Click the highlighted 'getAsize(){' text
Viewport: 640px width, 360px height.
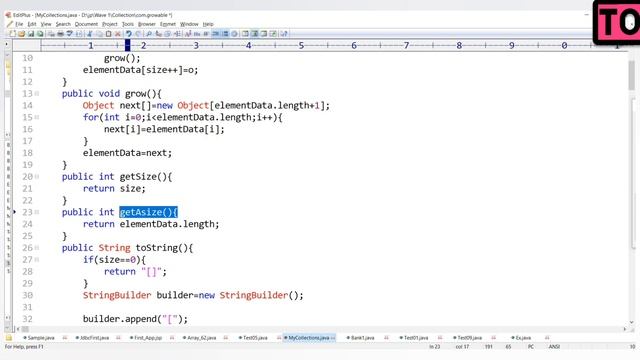[x=148, y=212]
